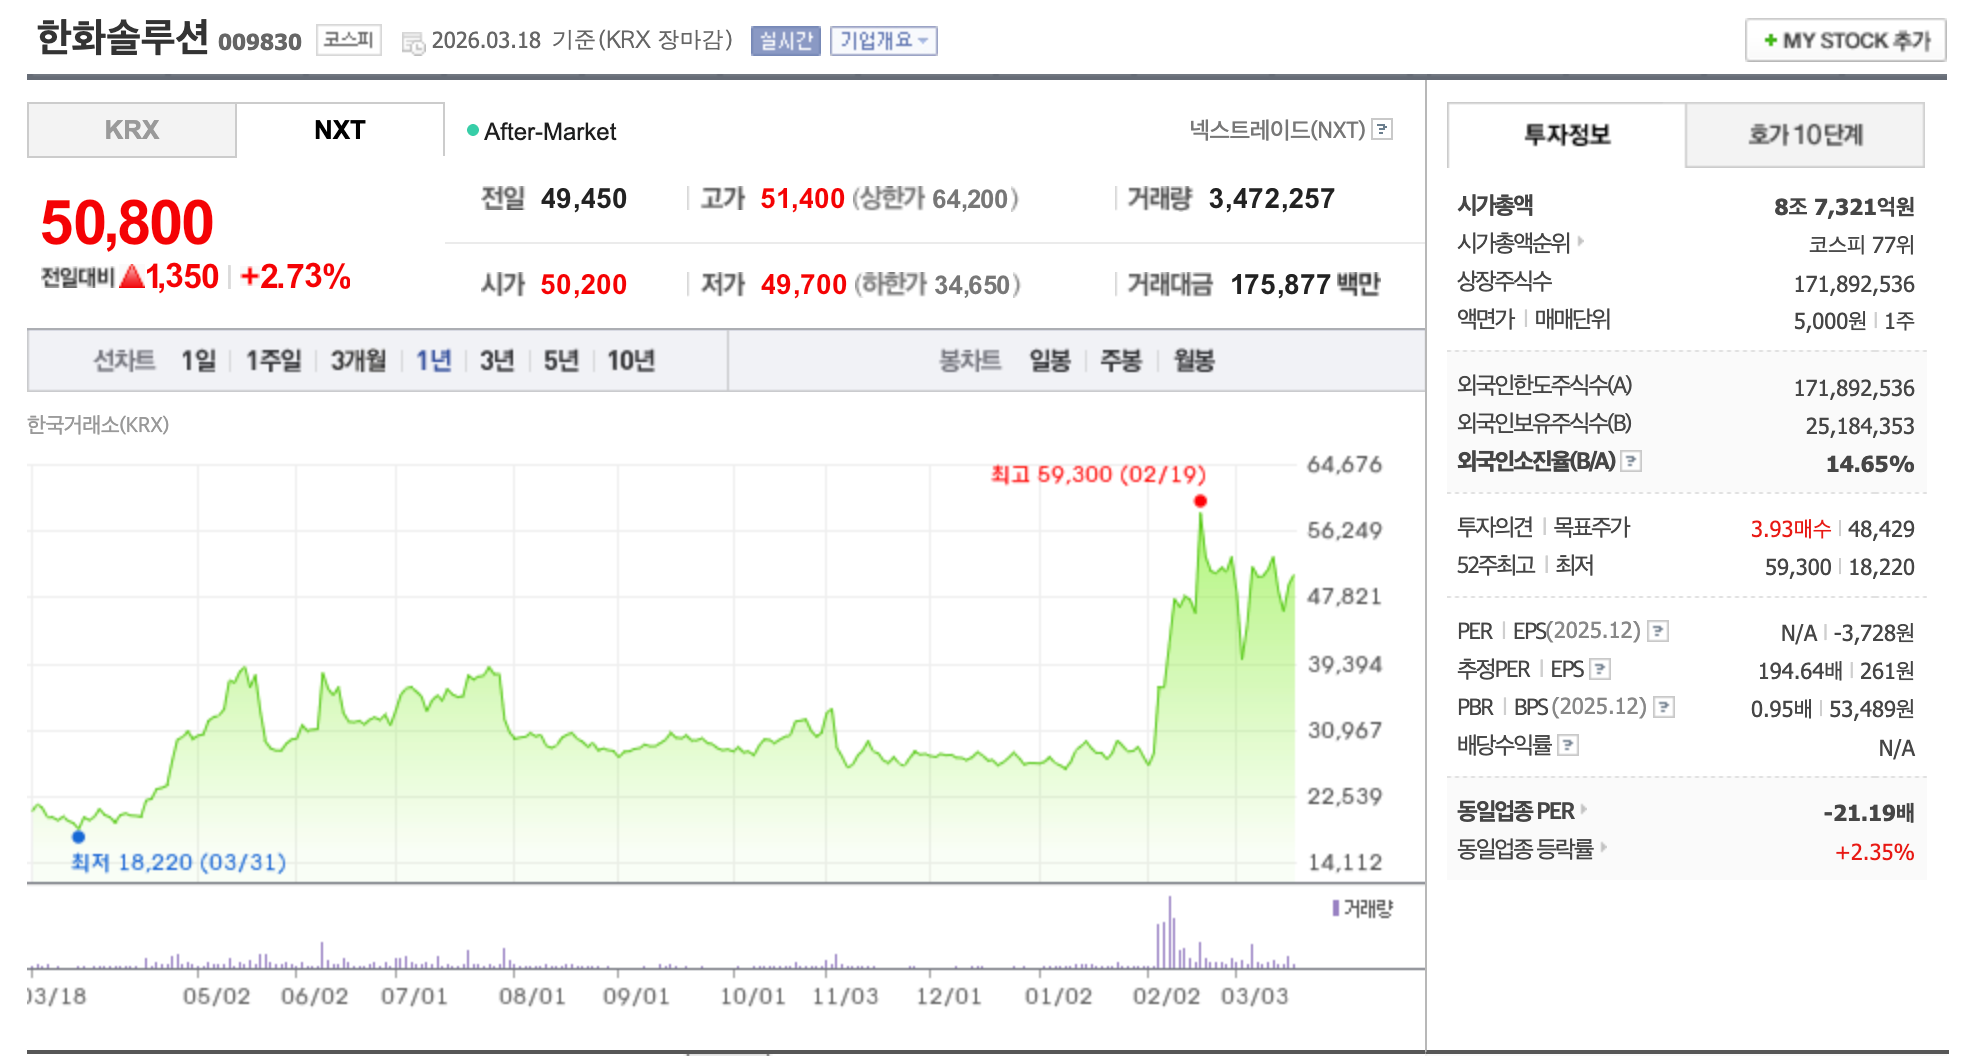
Task: Click the red up-triangle change indicator
Action: (132, 277)
